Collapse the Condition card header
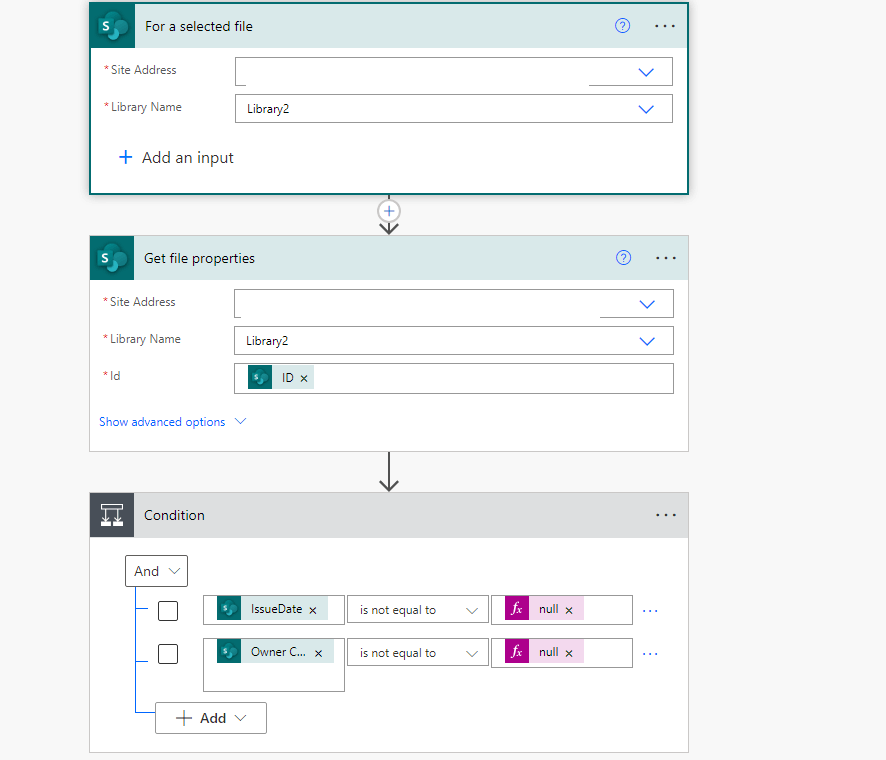The height and width of the screenshot is (760, 886). click(389, 515)
